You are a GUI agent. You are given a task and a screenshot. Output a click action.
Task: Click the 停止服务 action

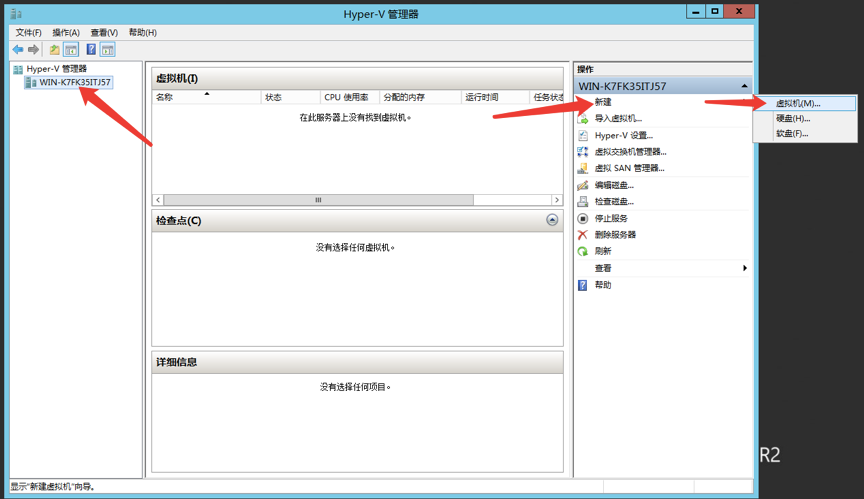[x=611, y=218]
